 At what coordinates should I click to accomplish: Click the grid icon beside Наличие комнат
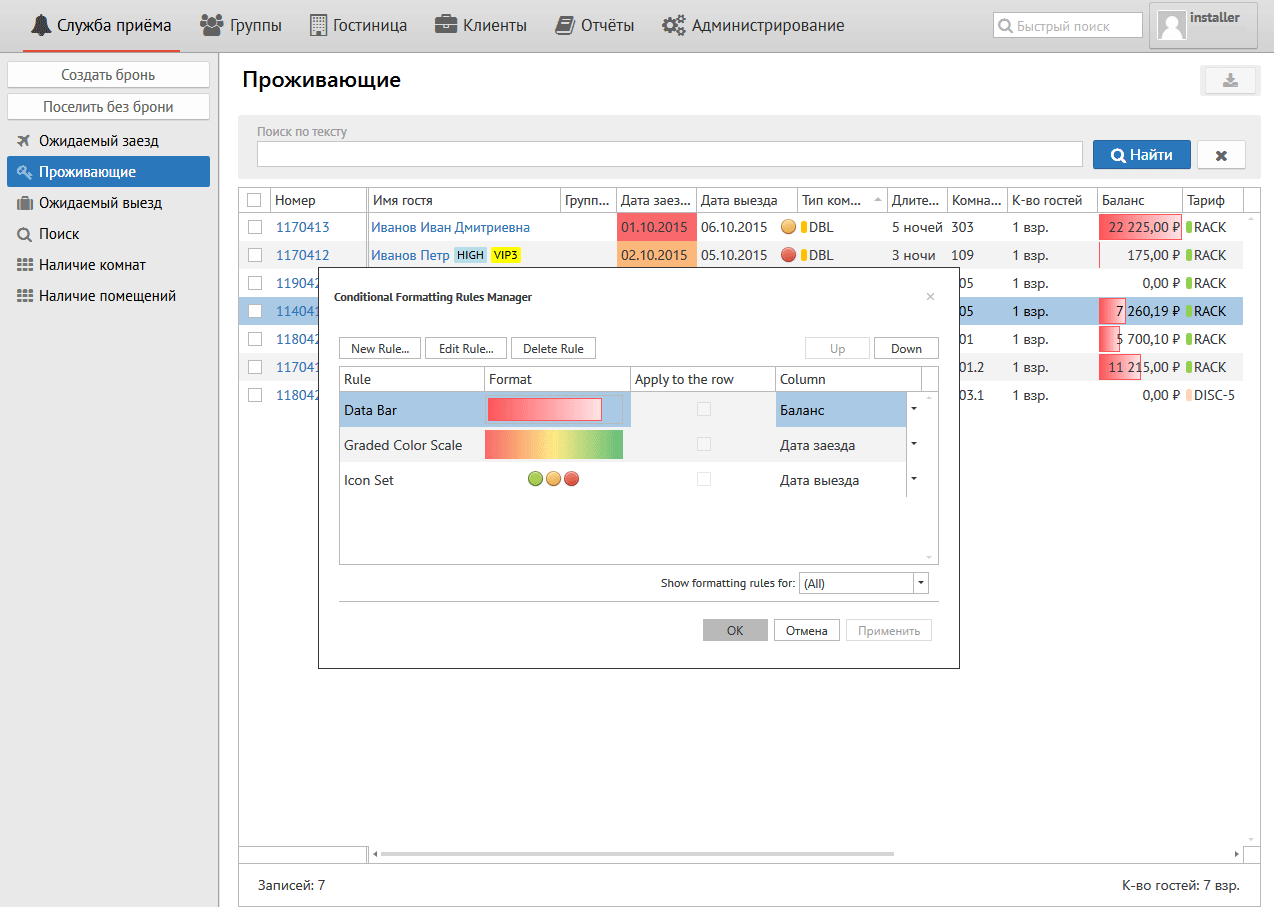point(24,265)
